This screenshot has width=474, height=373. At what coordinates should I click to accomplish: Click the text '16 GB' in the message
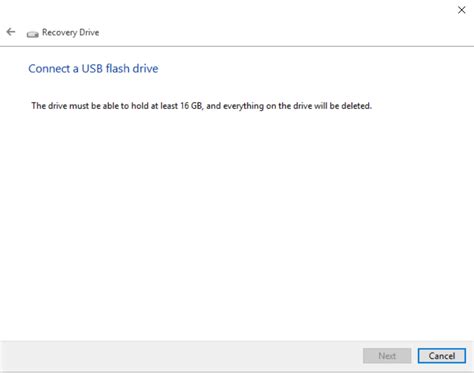191,106
